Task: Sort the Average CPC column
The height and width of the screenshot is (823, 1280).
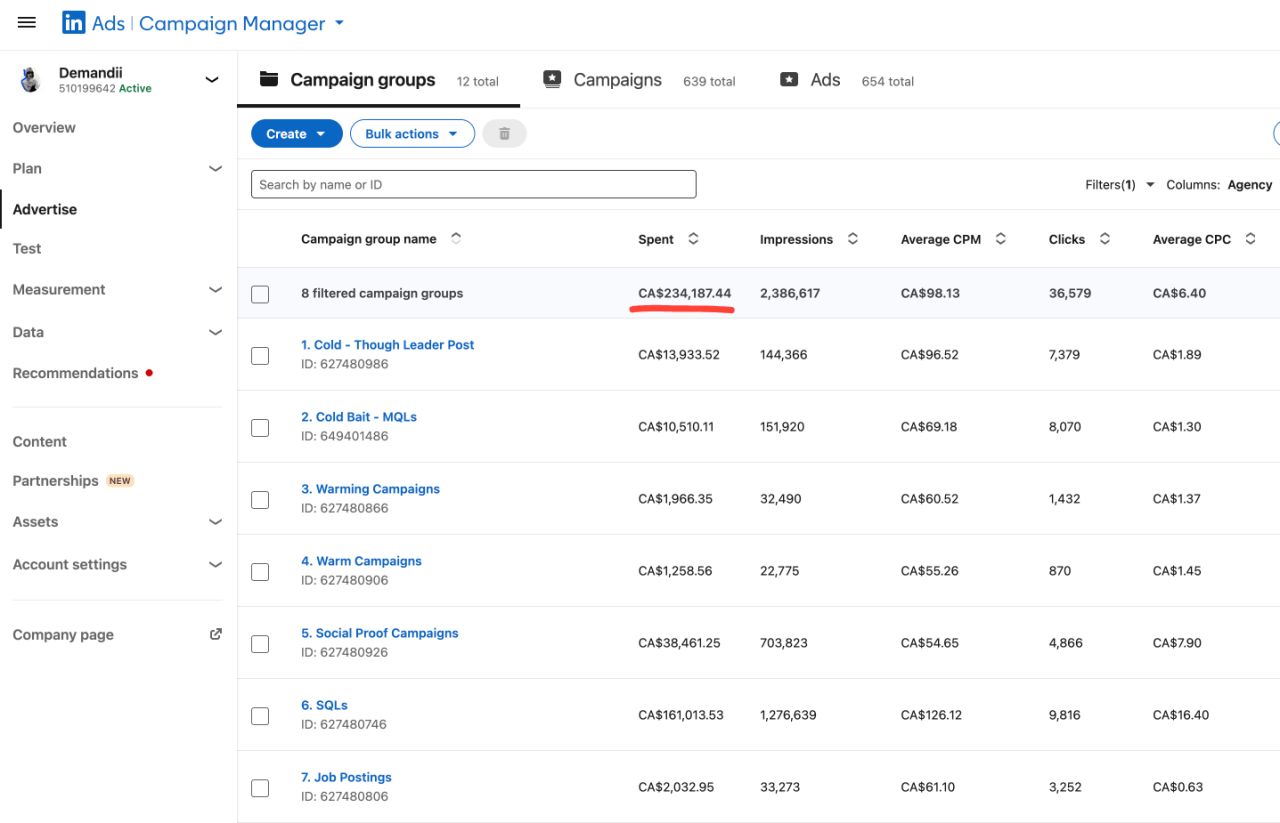Action: pyautogui.click(x=1250, y=238)
